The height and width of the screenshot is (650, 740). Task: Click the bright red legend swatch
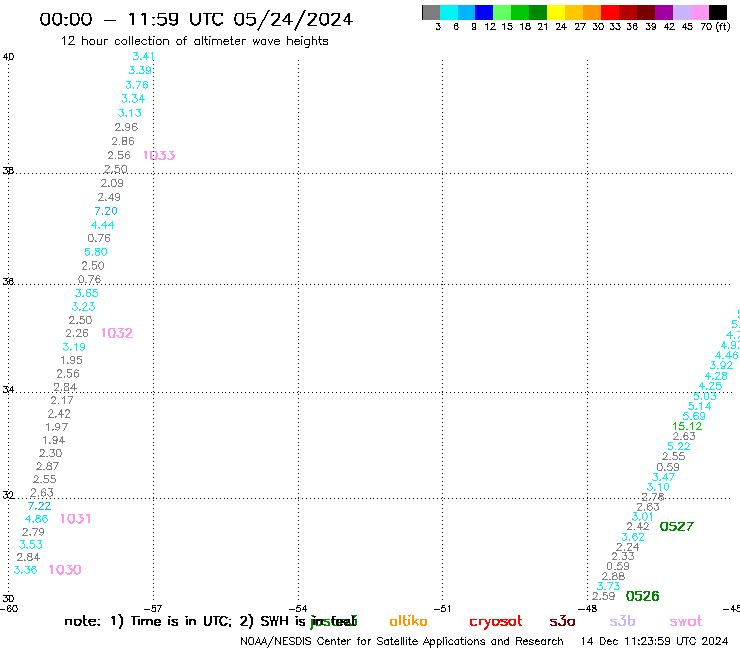tap(610, 12)
